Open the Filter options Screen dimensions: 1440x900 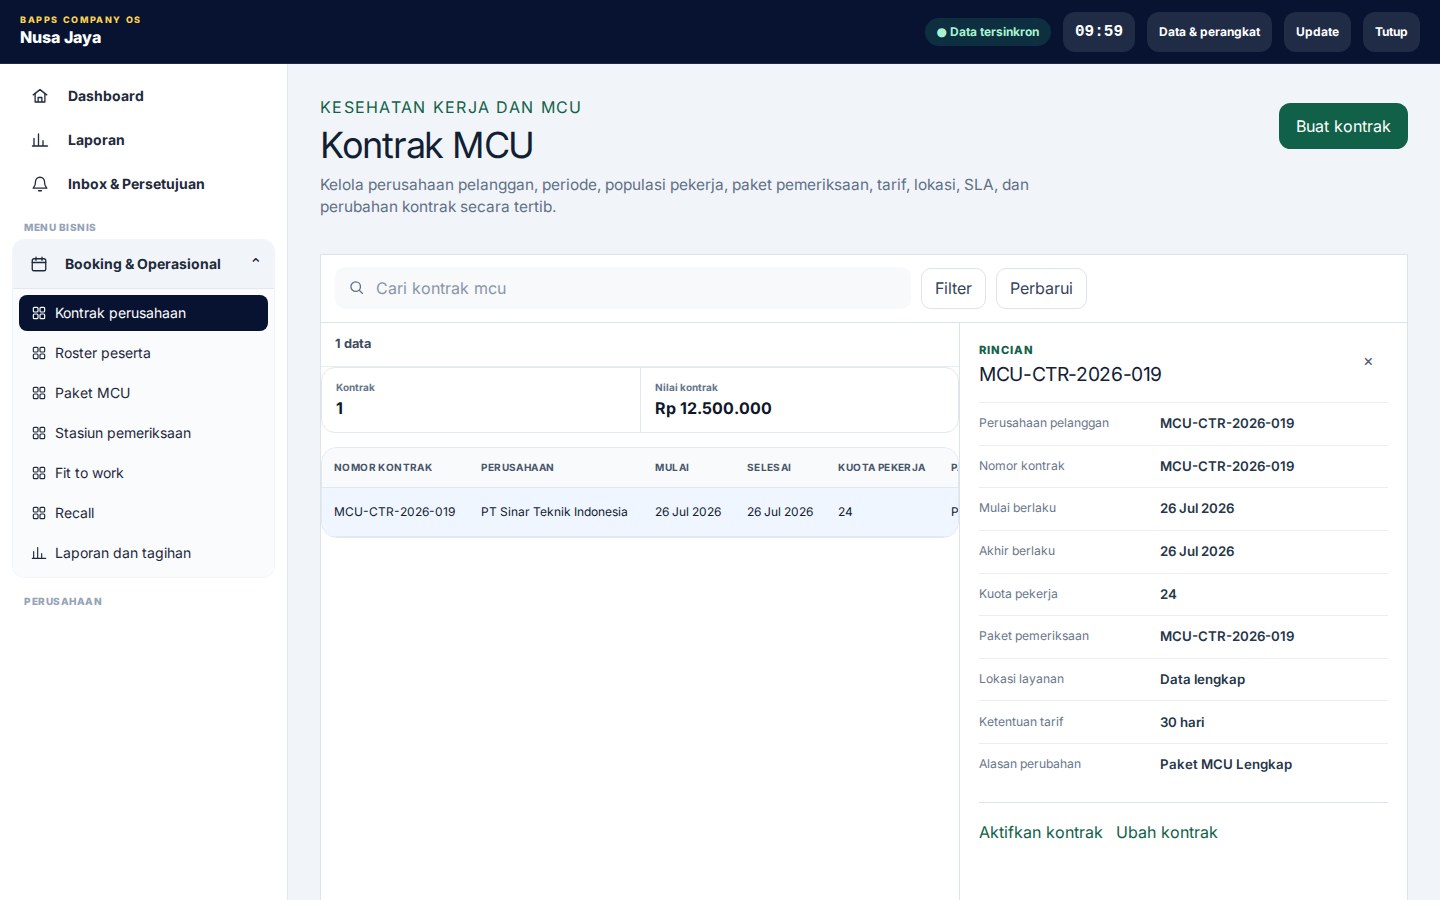[953, 288]
